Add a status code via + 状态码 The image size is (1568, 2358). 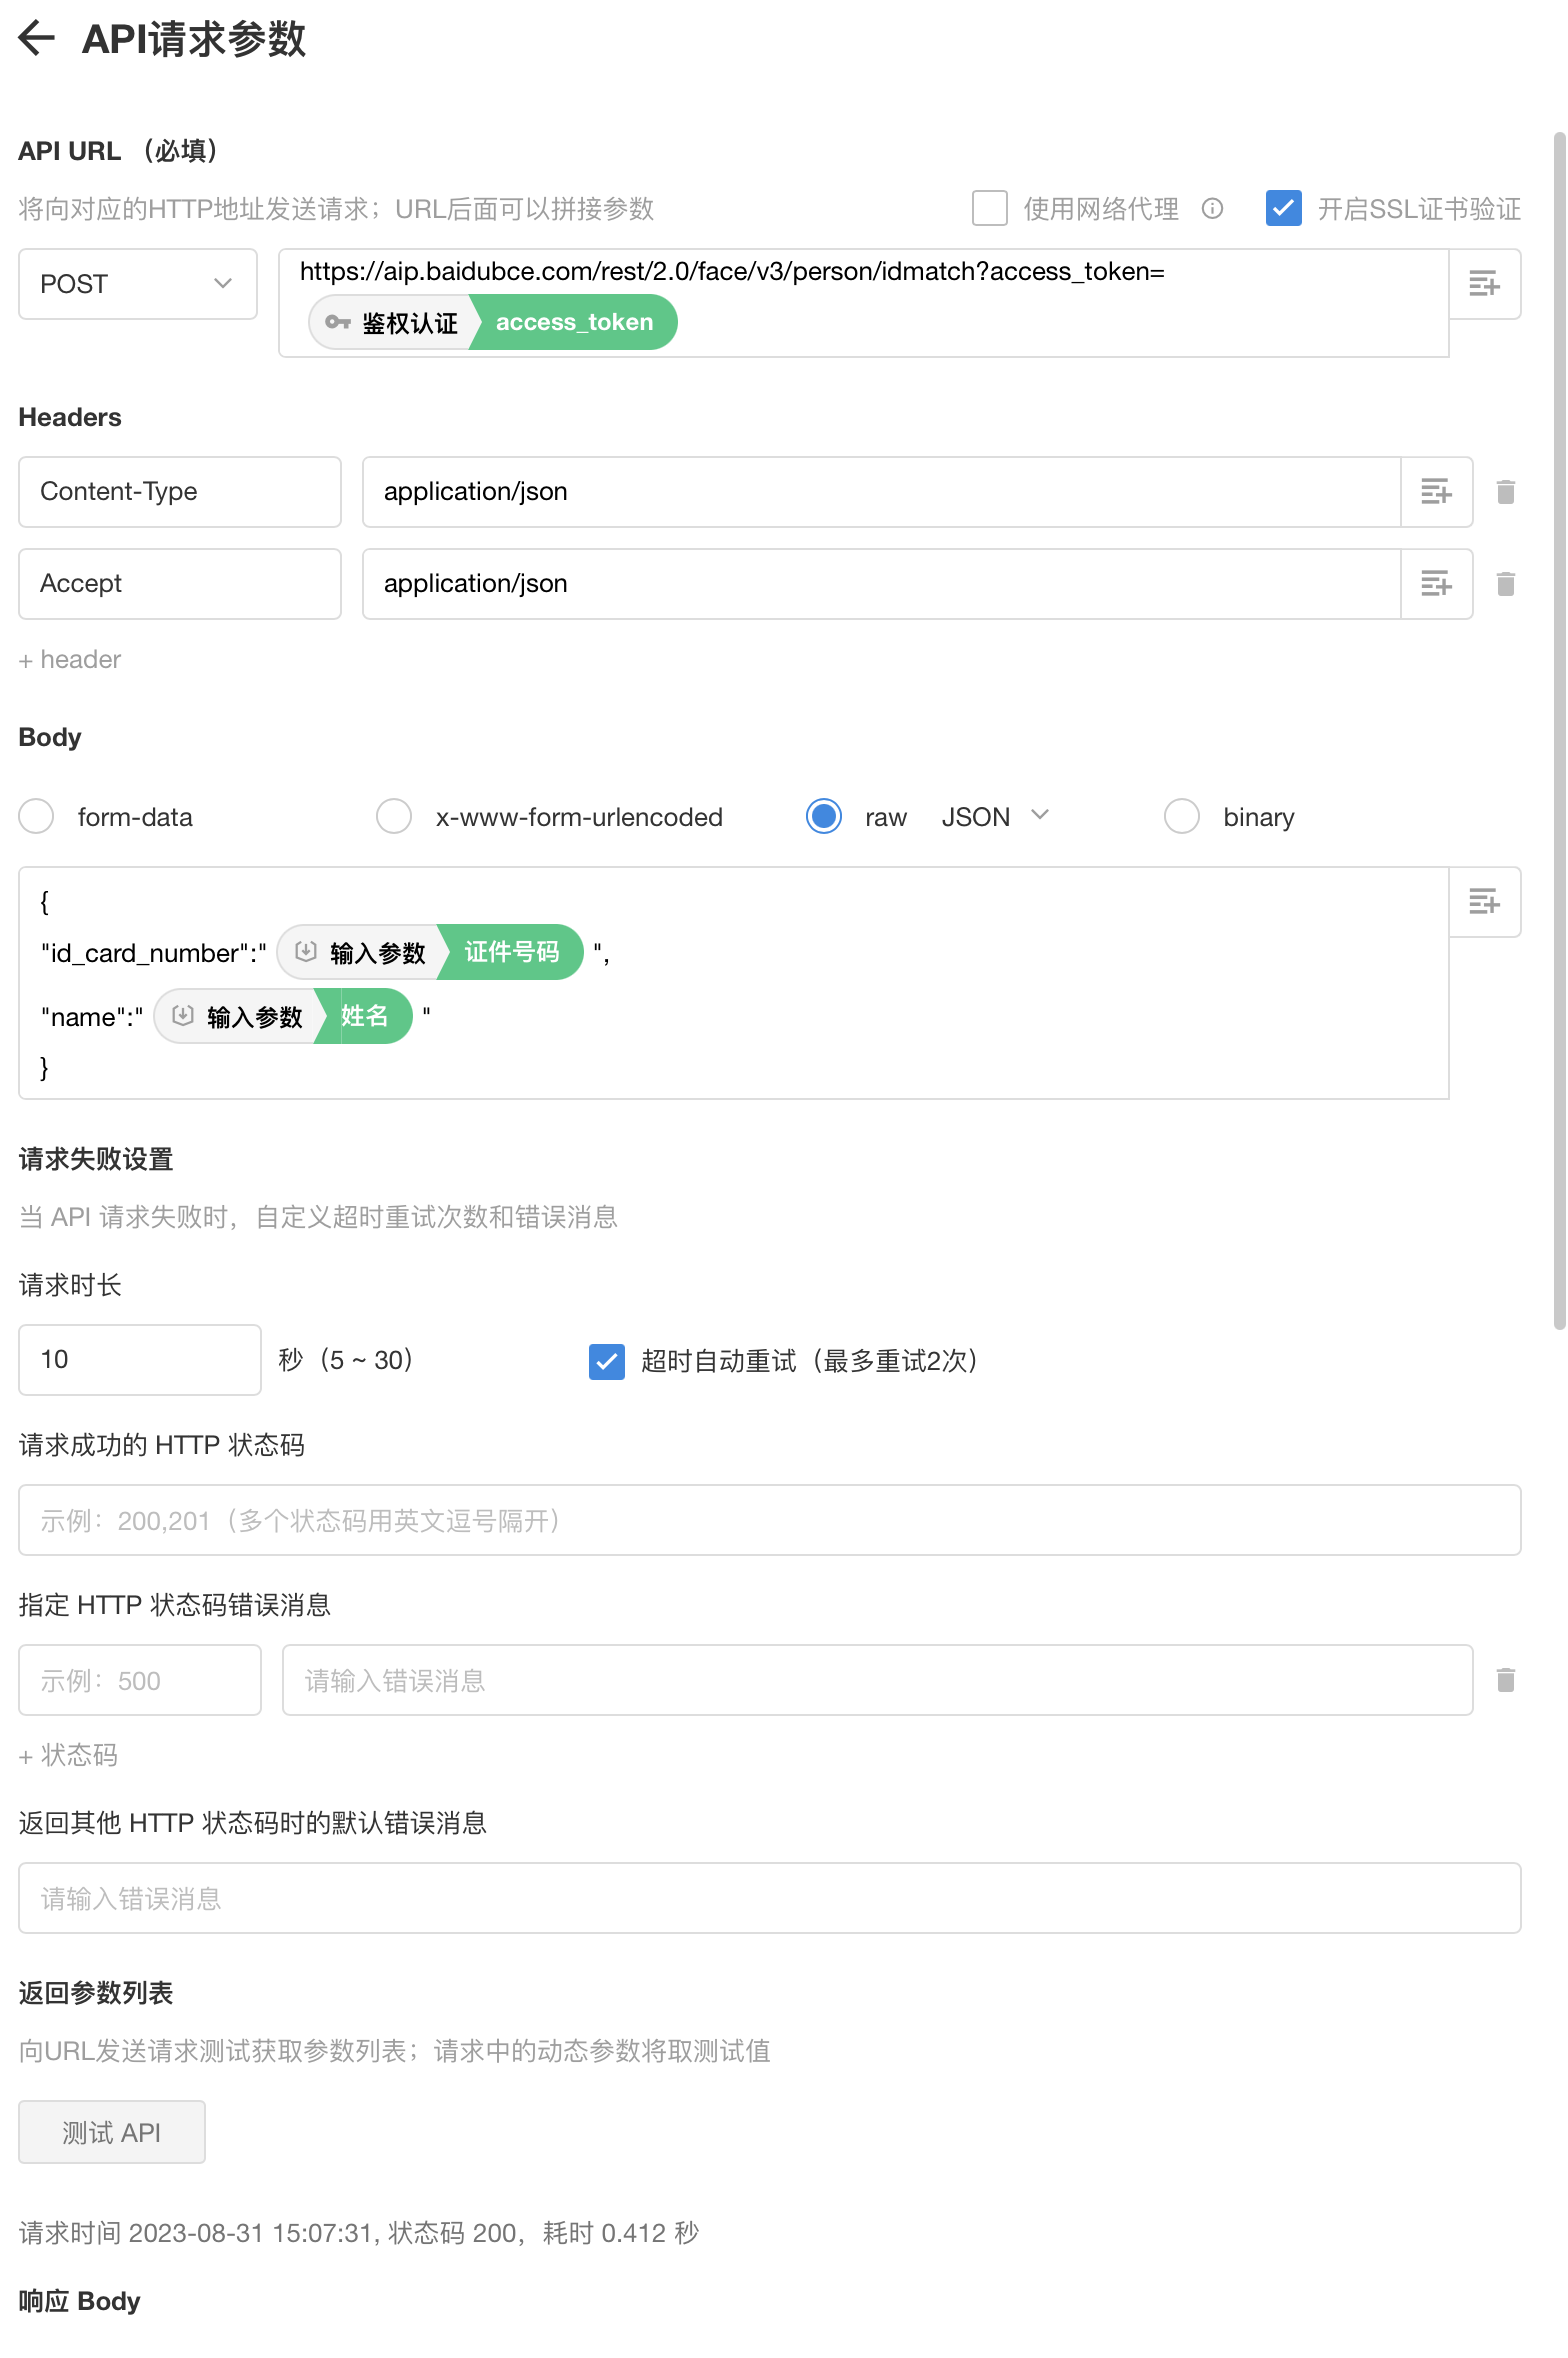(68, 1756)
